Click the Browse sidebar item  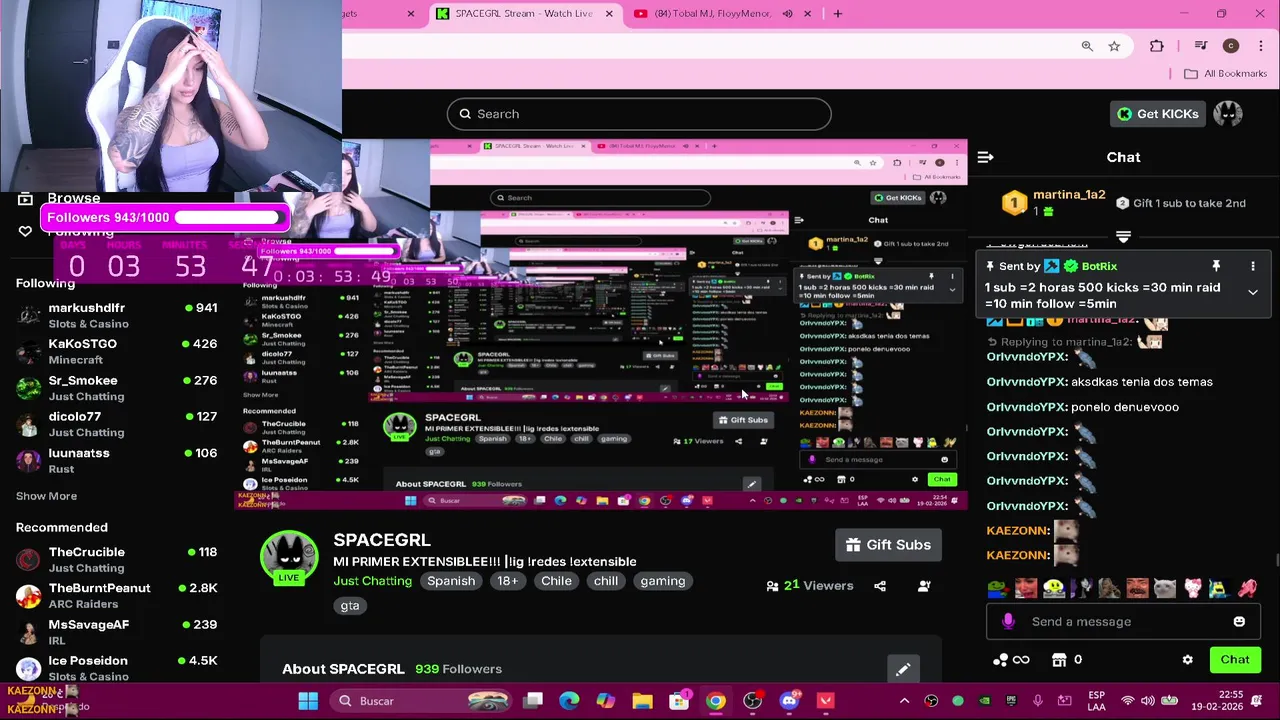pyautogui.click(x=60, y=198)
